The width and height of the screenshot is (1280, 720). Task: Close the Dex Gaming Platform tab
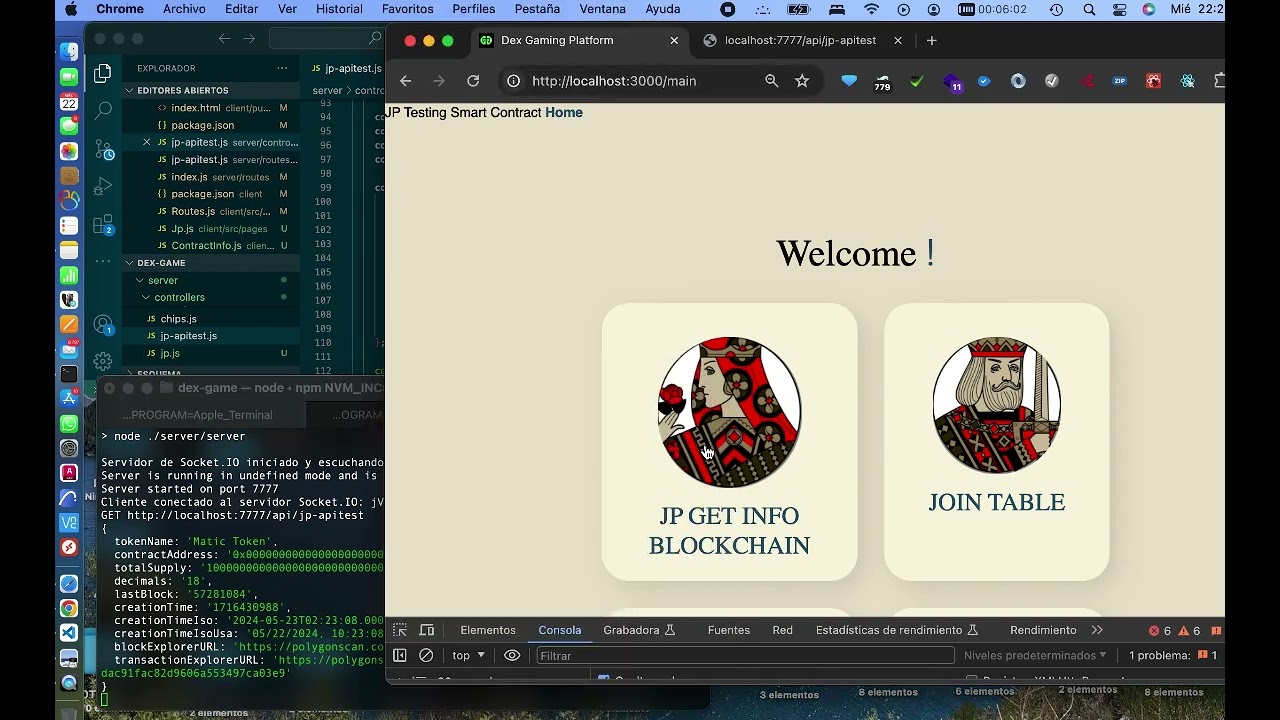(x=674, y=41)
